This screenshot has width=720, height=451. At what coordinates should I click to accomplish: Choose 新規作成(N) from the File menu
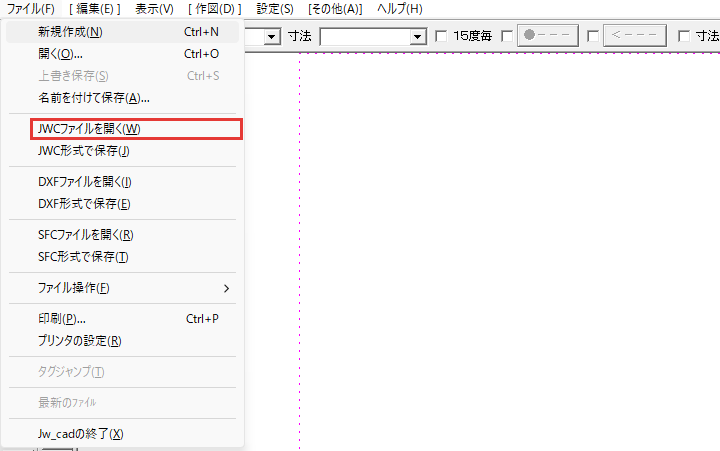click(122, 32)
